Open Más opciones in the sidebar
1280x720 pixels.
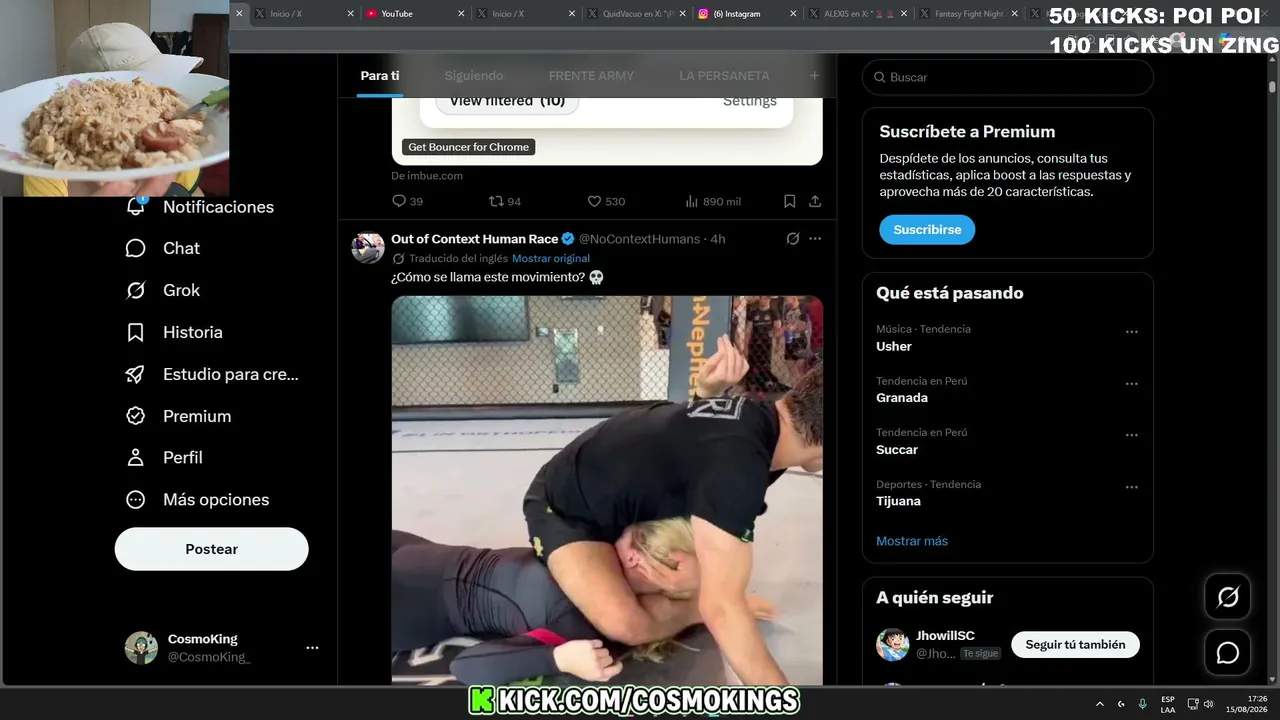click(197, 499)
